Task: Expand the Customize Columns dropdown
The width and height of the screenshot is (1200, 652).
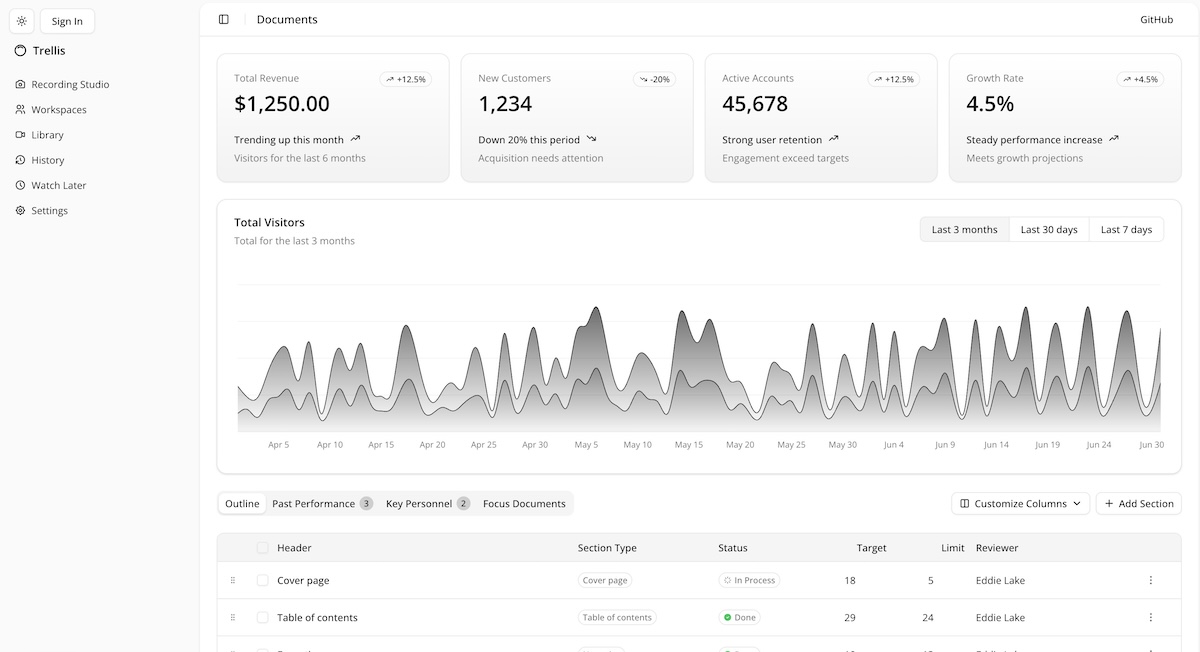Action: 1020,504
